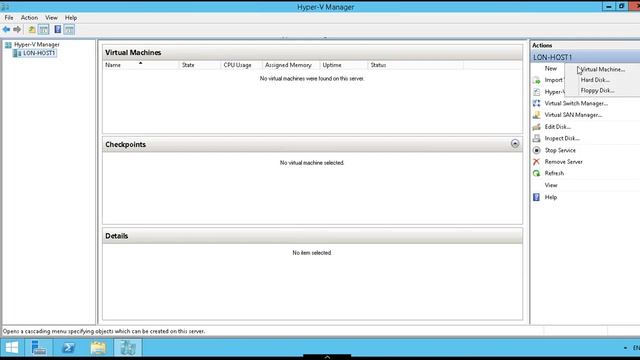Click Inspect Disk... action
This screenshot has width=640, height=360.
pos(562,138)
